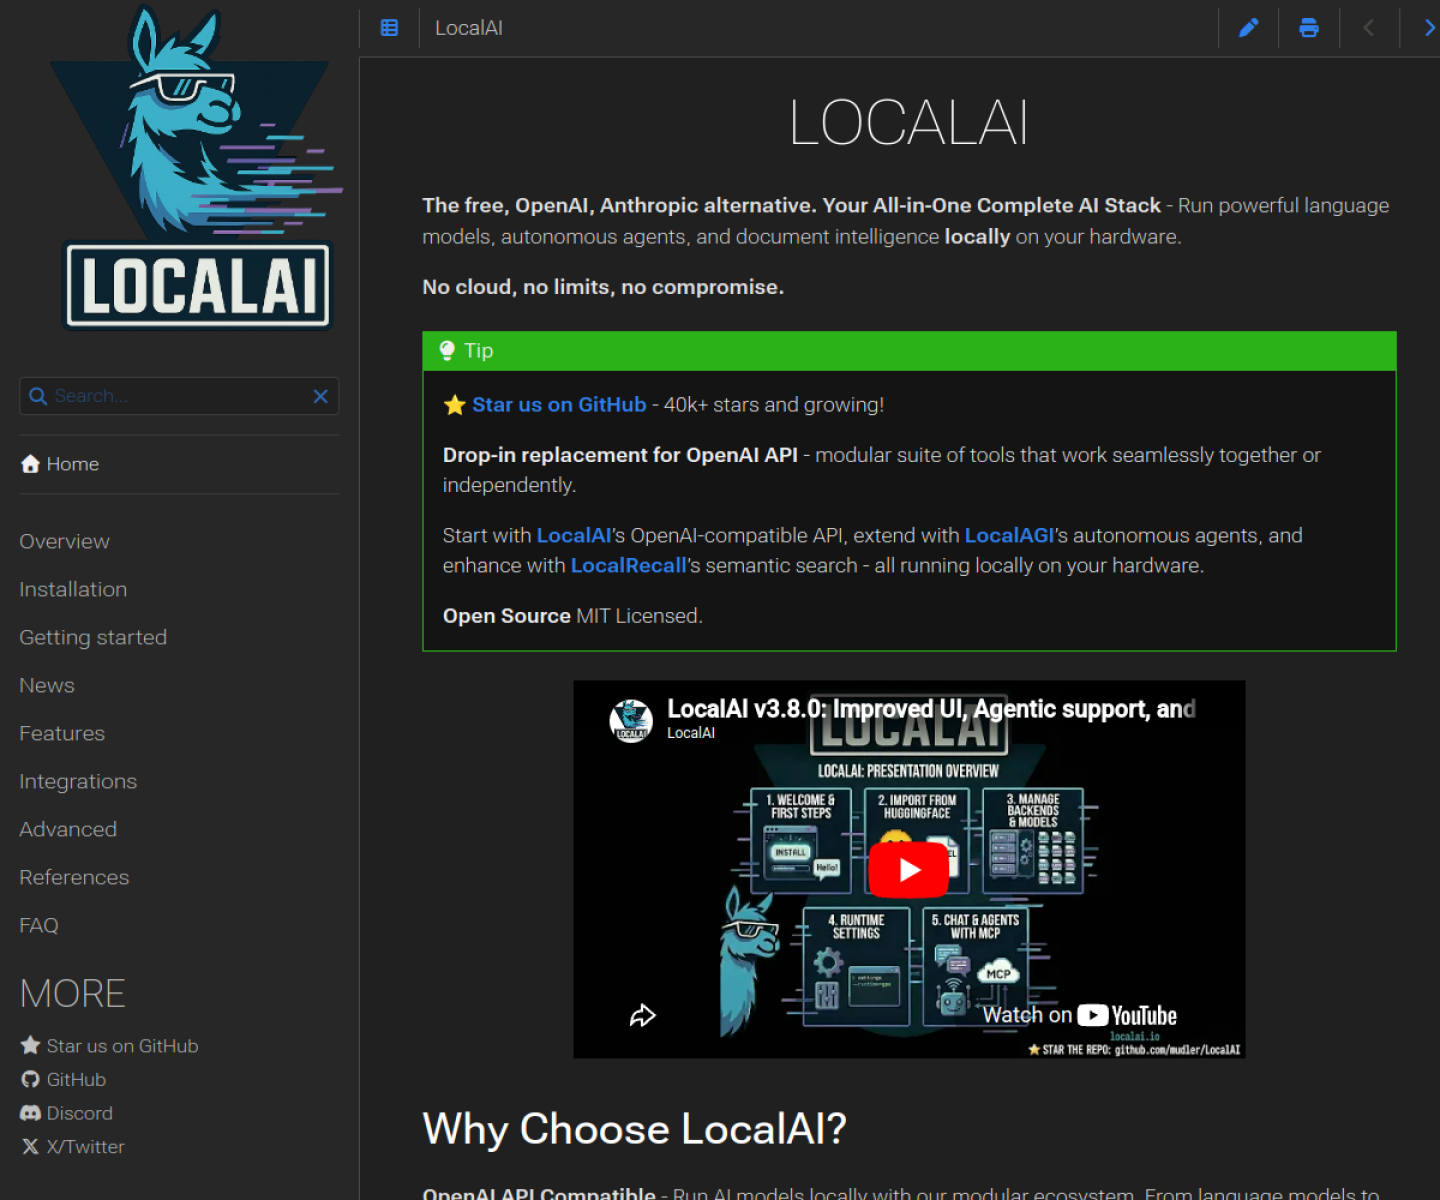The width and height of the screenshot is (1440, 1200).
Task: Open the Home sidebar entry
Action: 59,464
